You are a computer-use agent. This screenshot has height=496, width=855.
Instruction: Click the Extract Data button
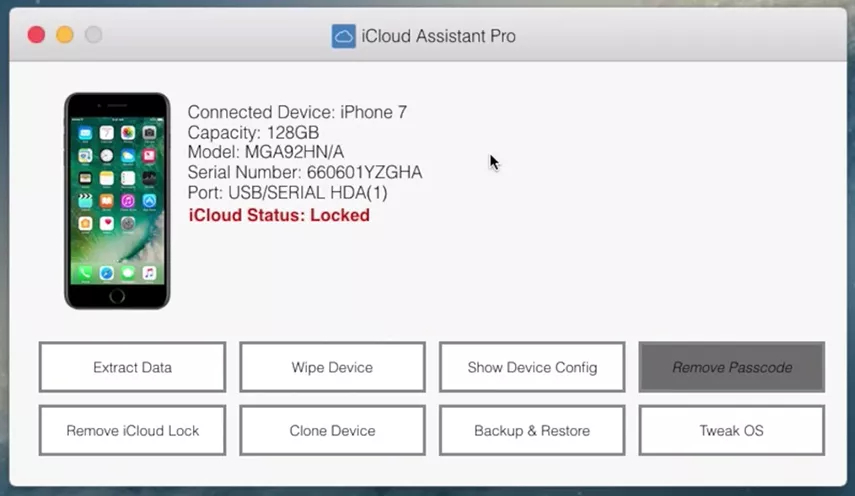[132, 367]
